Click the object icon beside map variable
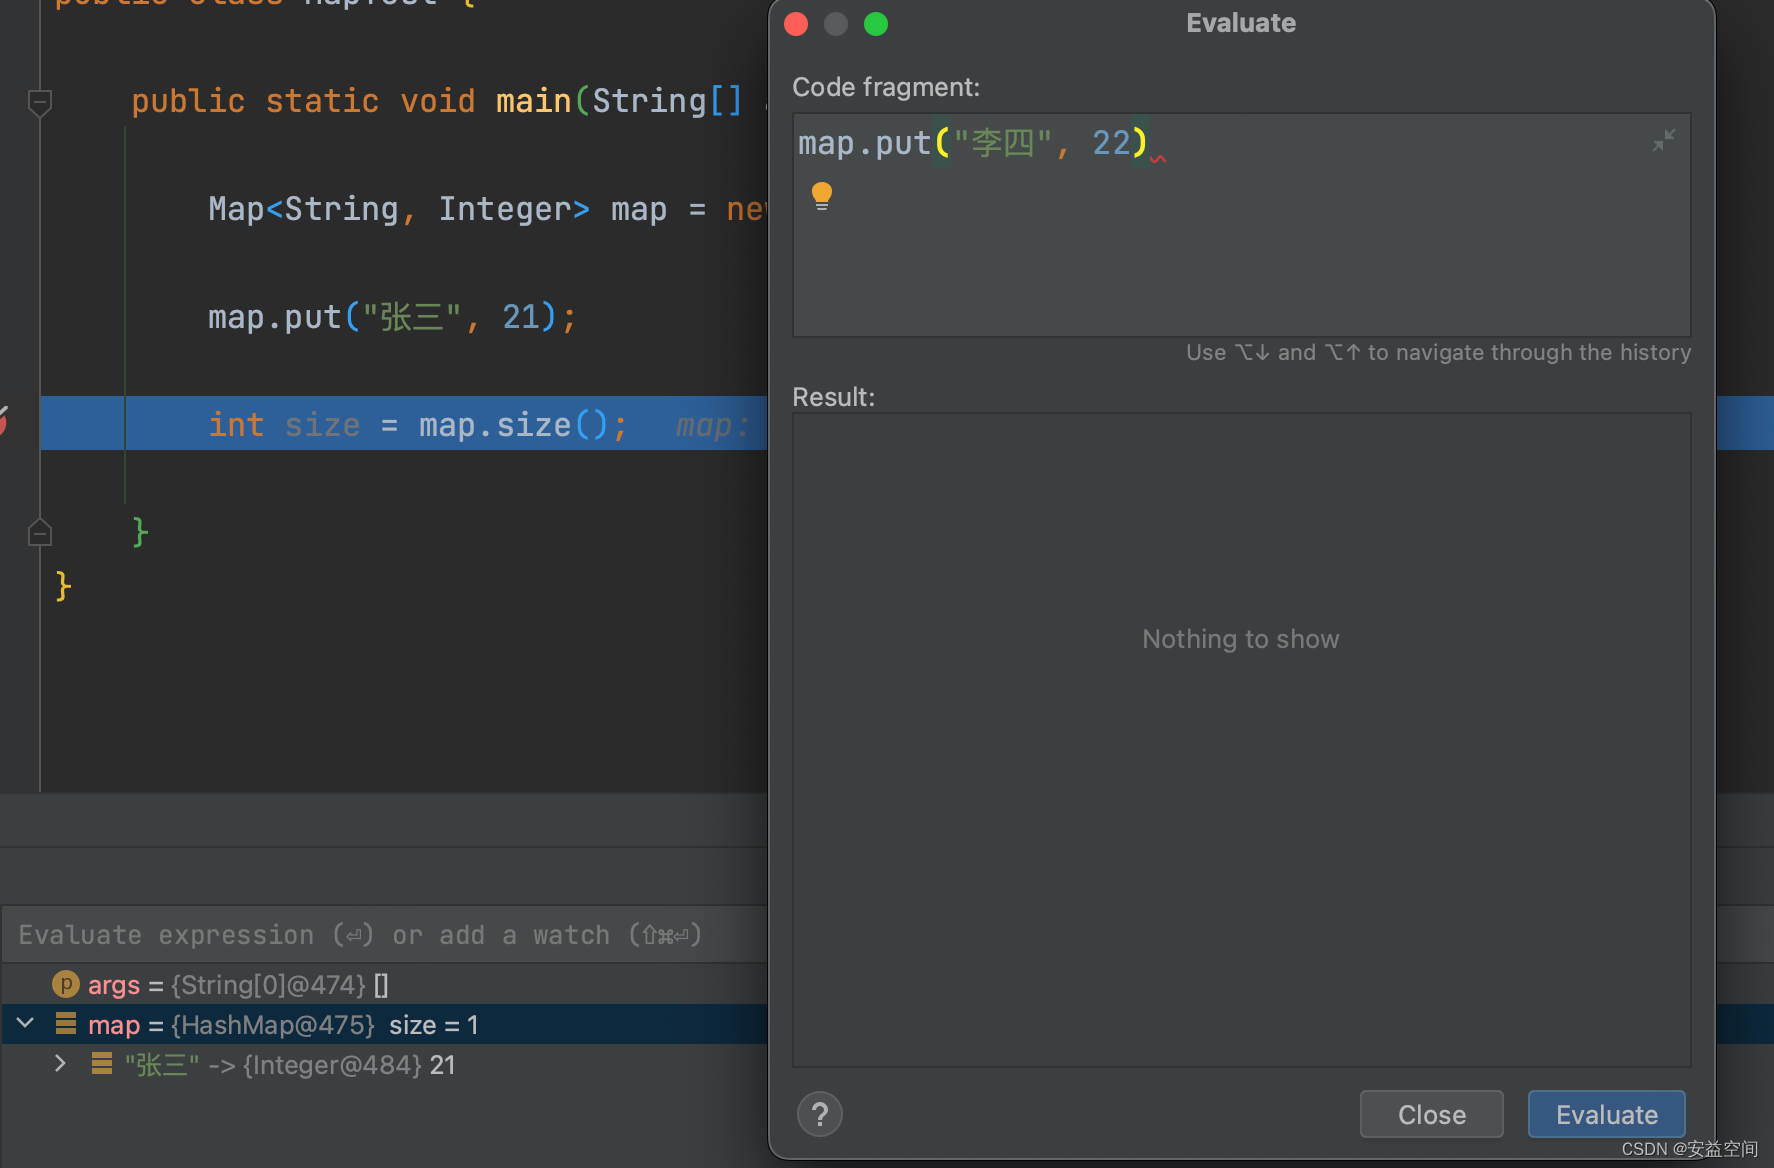The height and width of the screenshot is (1168, 1774). tap(66, 1023)
